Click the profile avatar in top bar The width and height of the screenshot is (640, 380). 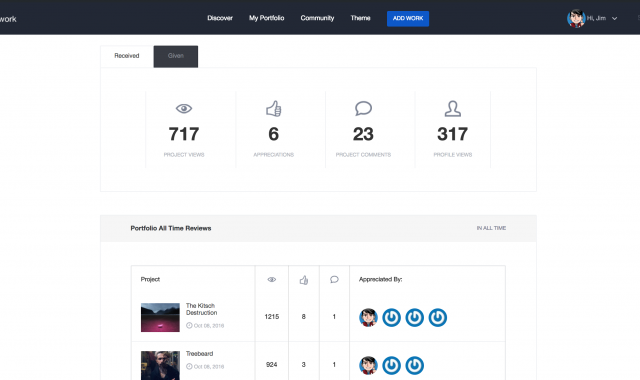[576, 18]
